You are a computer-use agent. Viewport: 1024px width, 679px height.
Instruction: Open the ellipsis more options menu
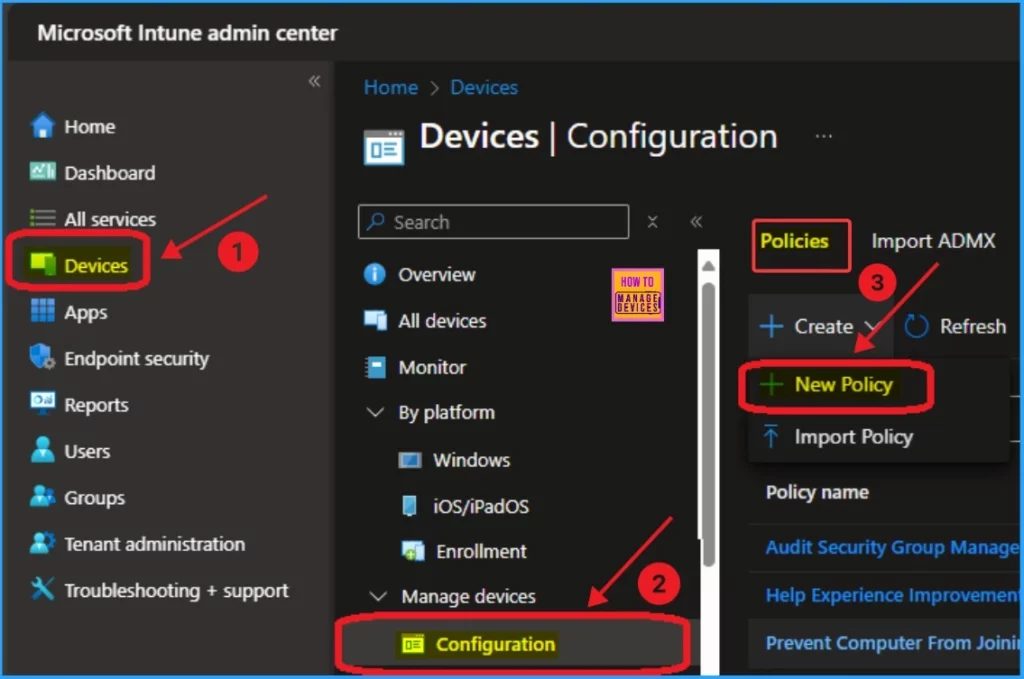click(824, 136)
